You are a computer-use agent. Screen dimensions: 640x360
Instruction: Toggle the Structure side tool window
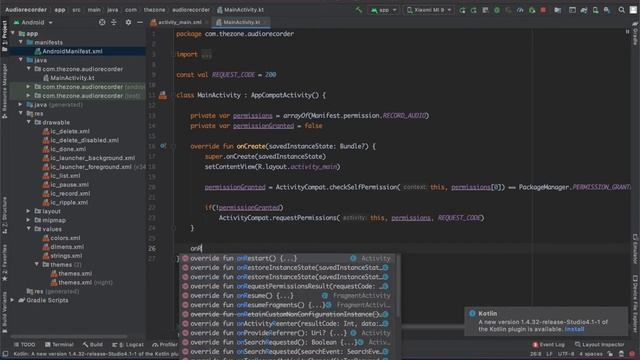point(4,215)
